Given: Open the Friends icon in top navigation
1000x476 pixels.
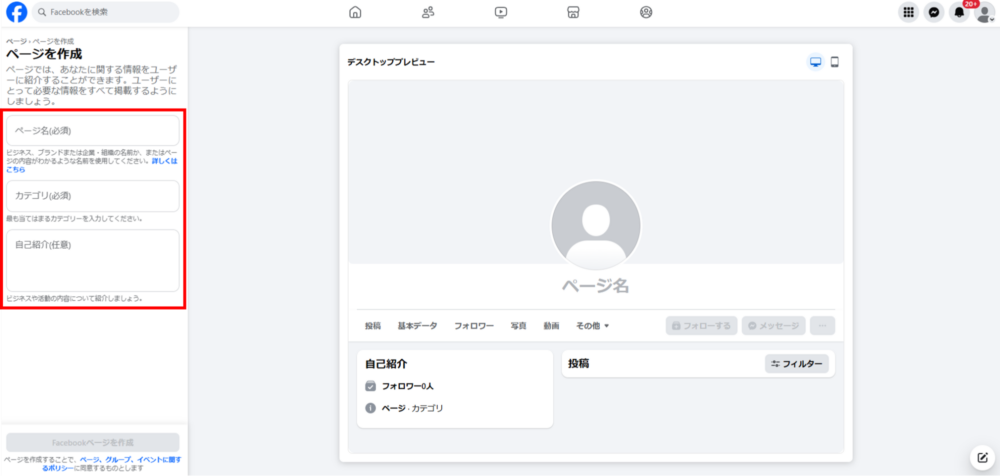Looking at the screenshot, I should click(428, 13).
